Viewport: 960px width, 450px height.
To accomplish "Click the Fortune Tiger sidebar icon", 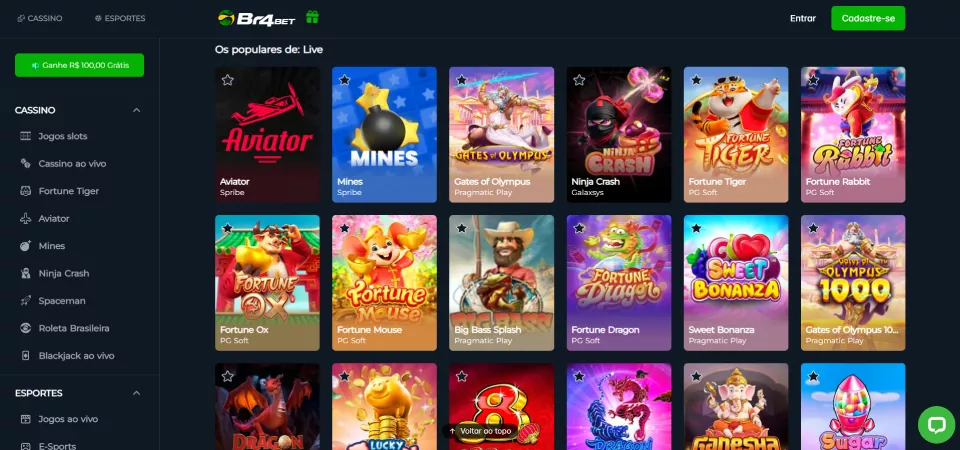I will tap(25, 191).
